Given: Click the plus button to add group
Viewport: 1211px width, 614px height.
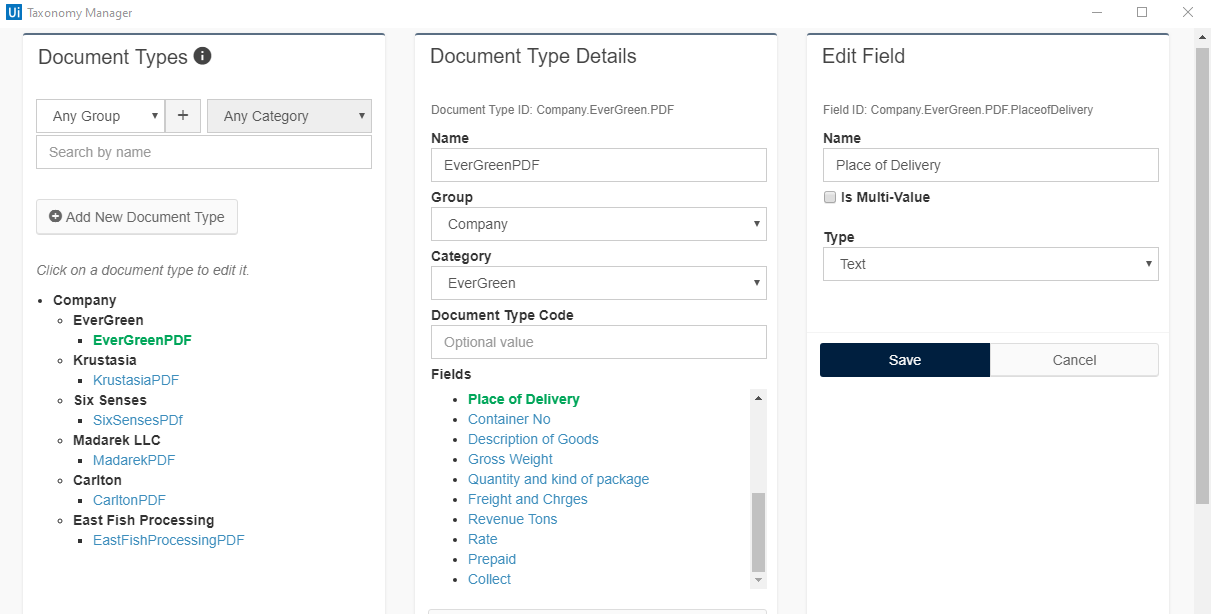Looking at the screenshot, I should pos(182,116).
